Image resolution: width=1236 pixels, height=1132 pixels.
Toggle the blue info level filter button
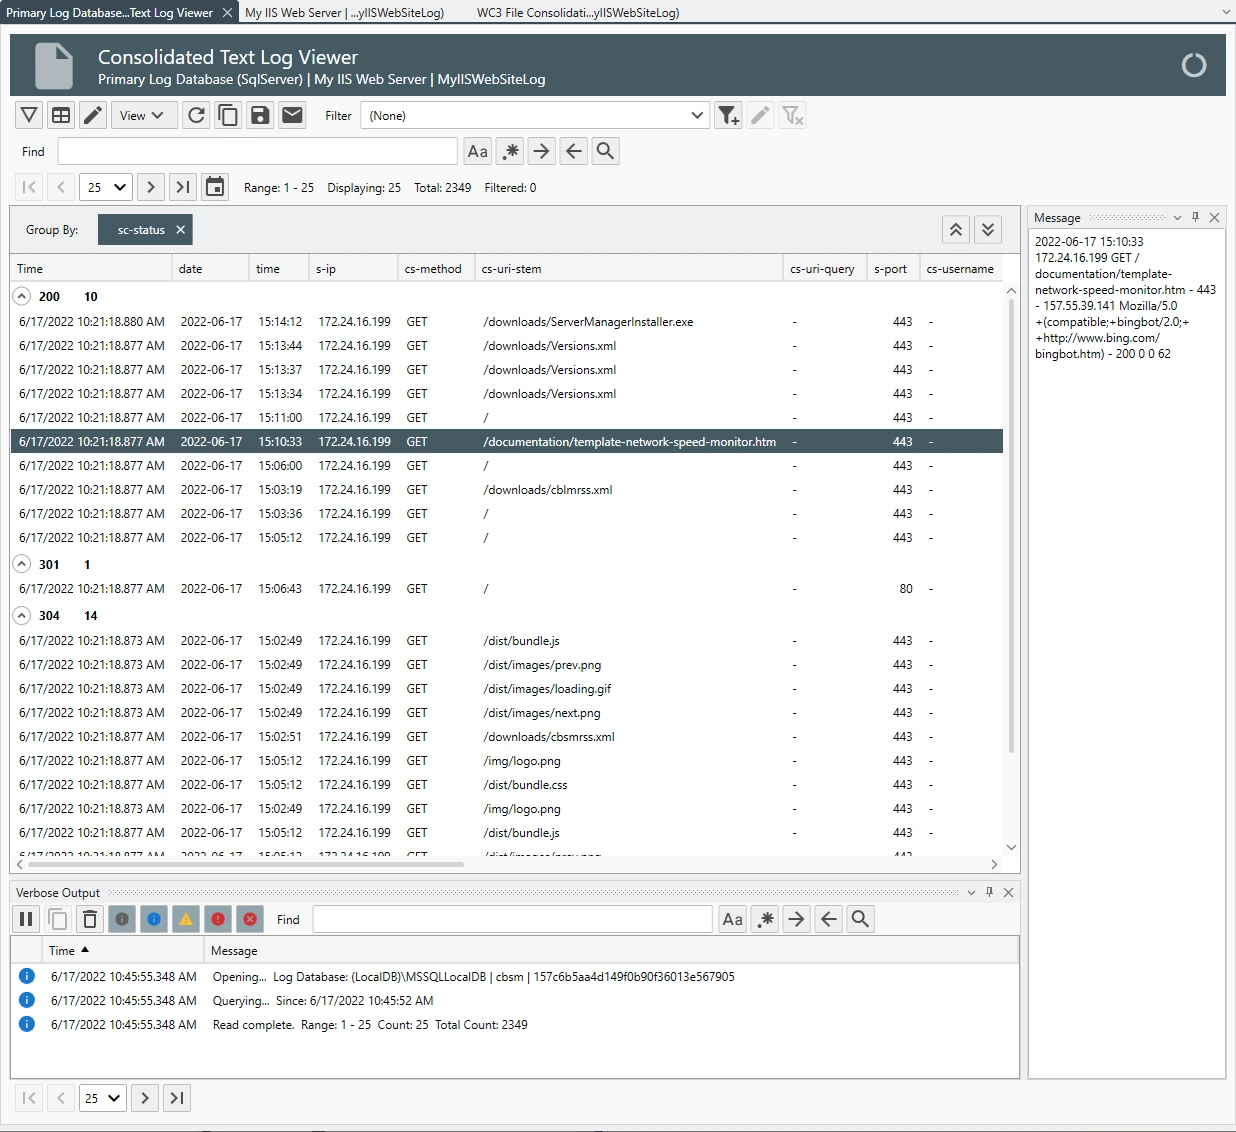[154, 919]
